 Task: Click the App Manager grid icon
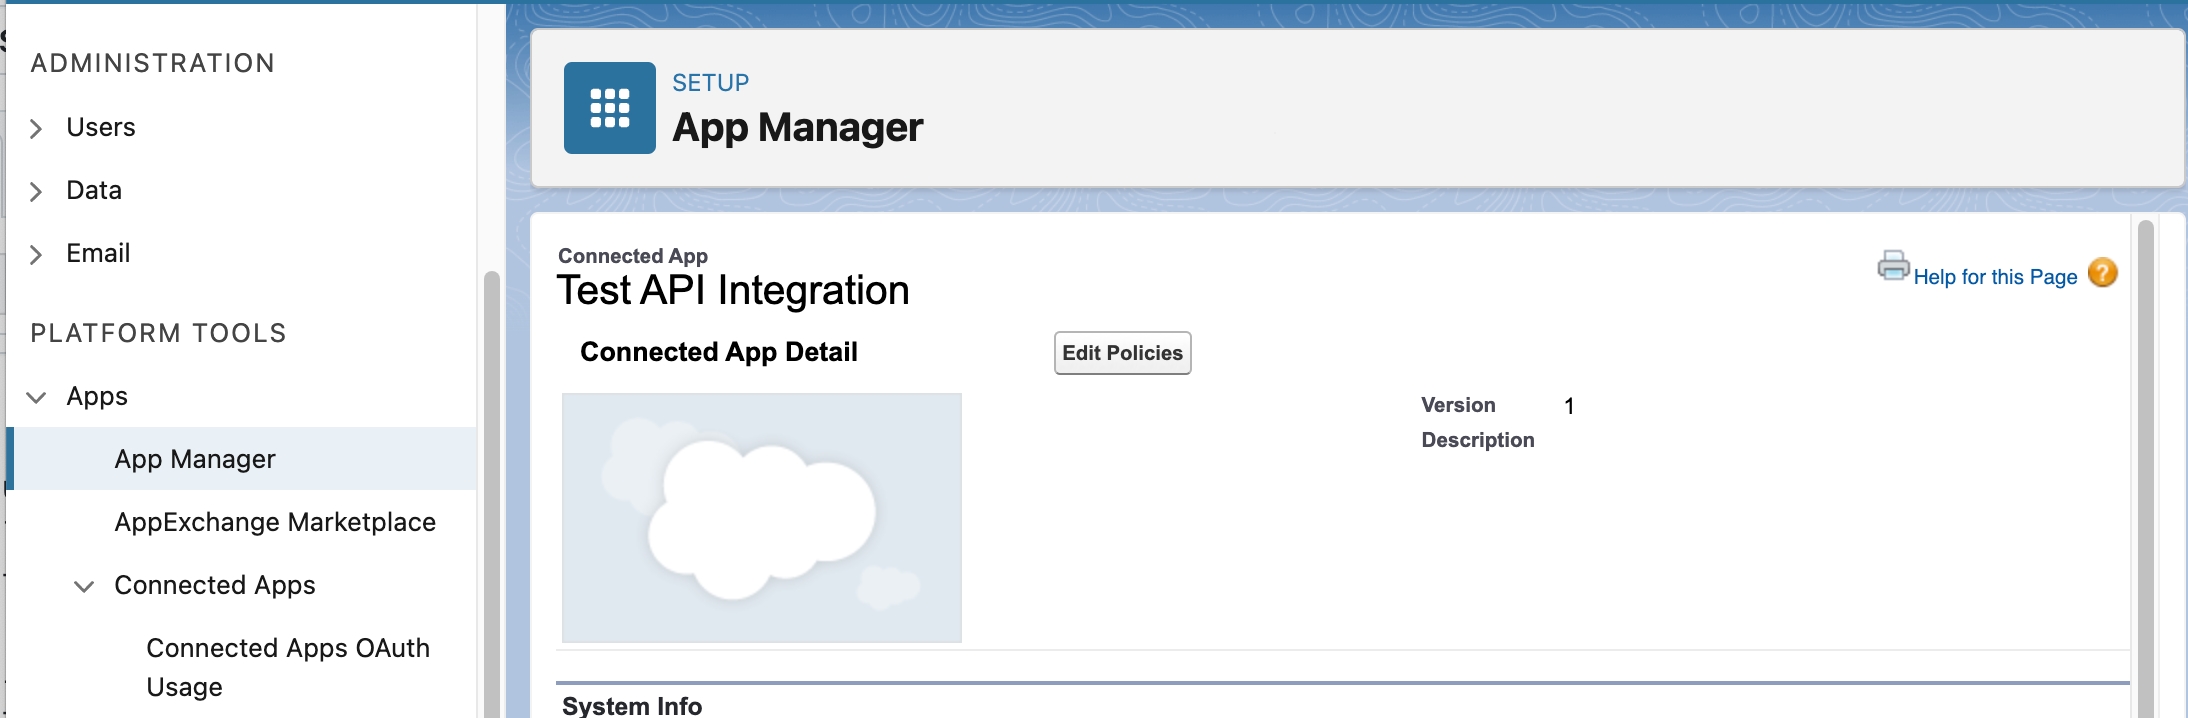609,108
